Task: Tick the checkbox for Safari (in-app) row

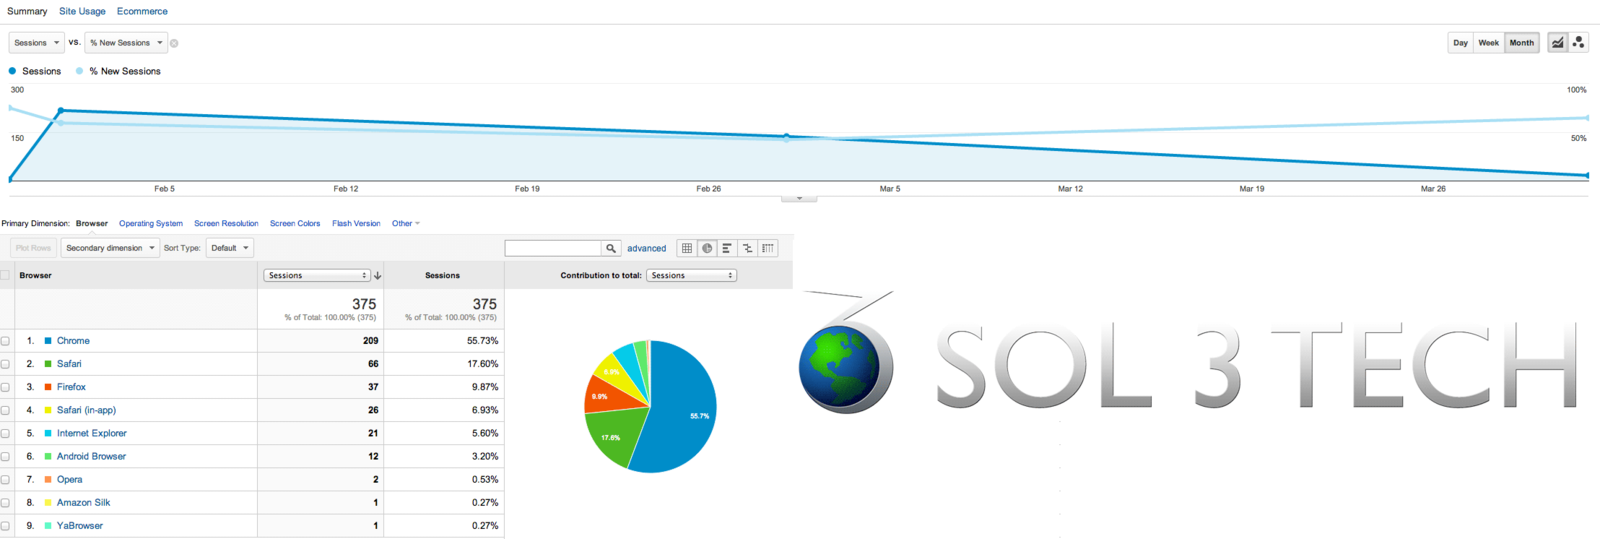Action: click(x=5, y=410)
